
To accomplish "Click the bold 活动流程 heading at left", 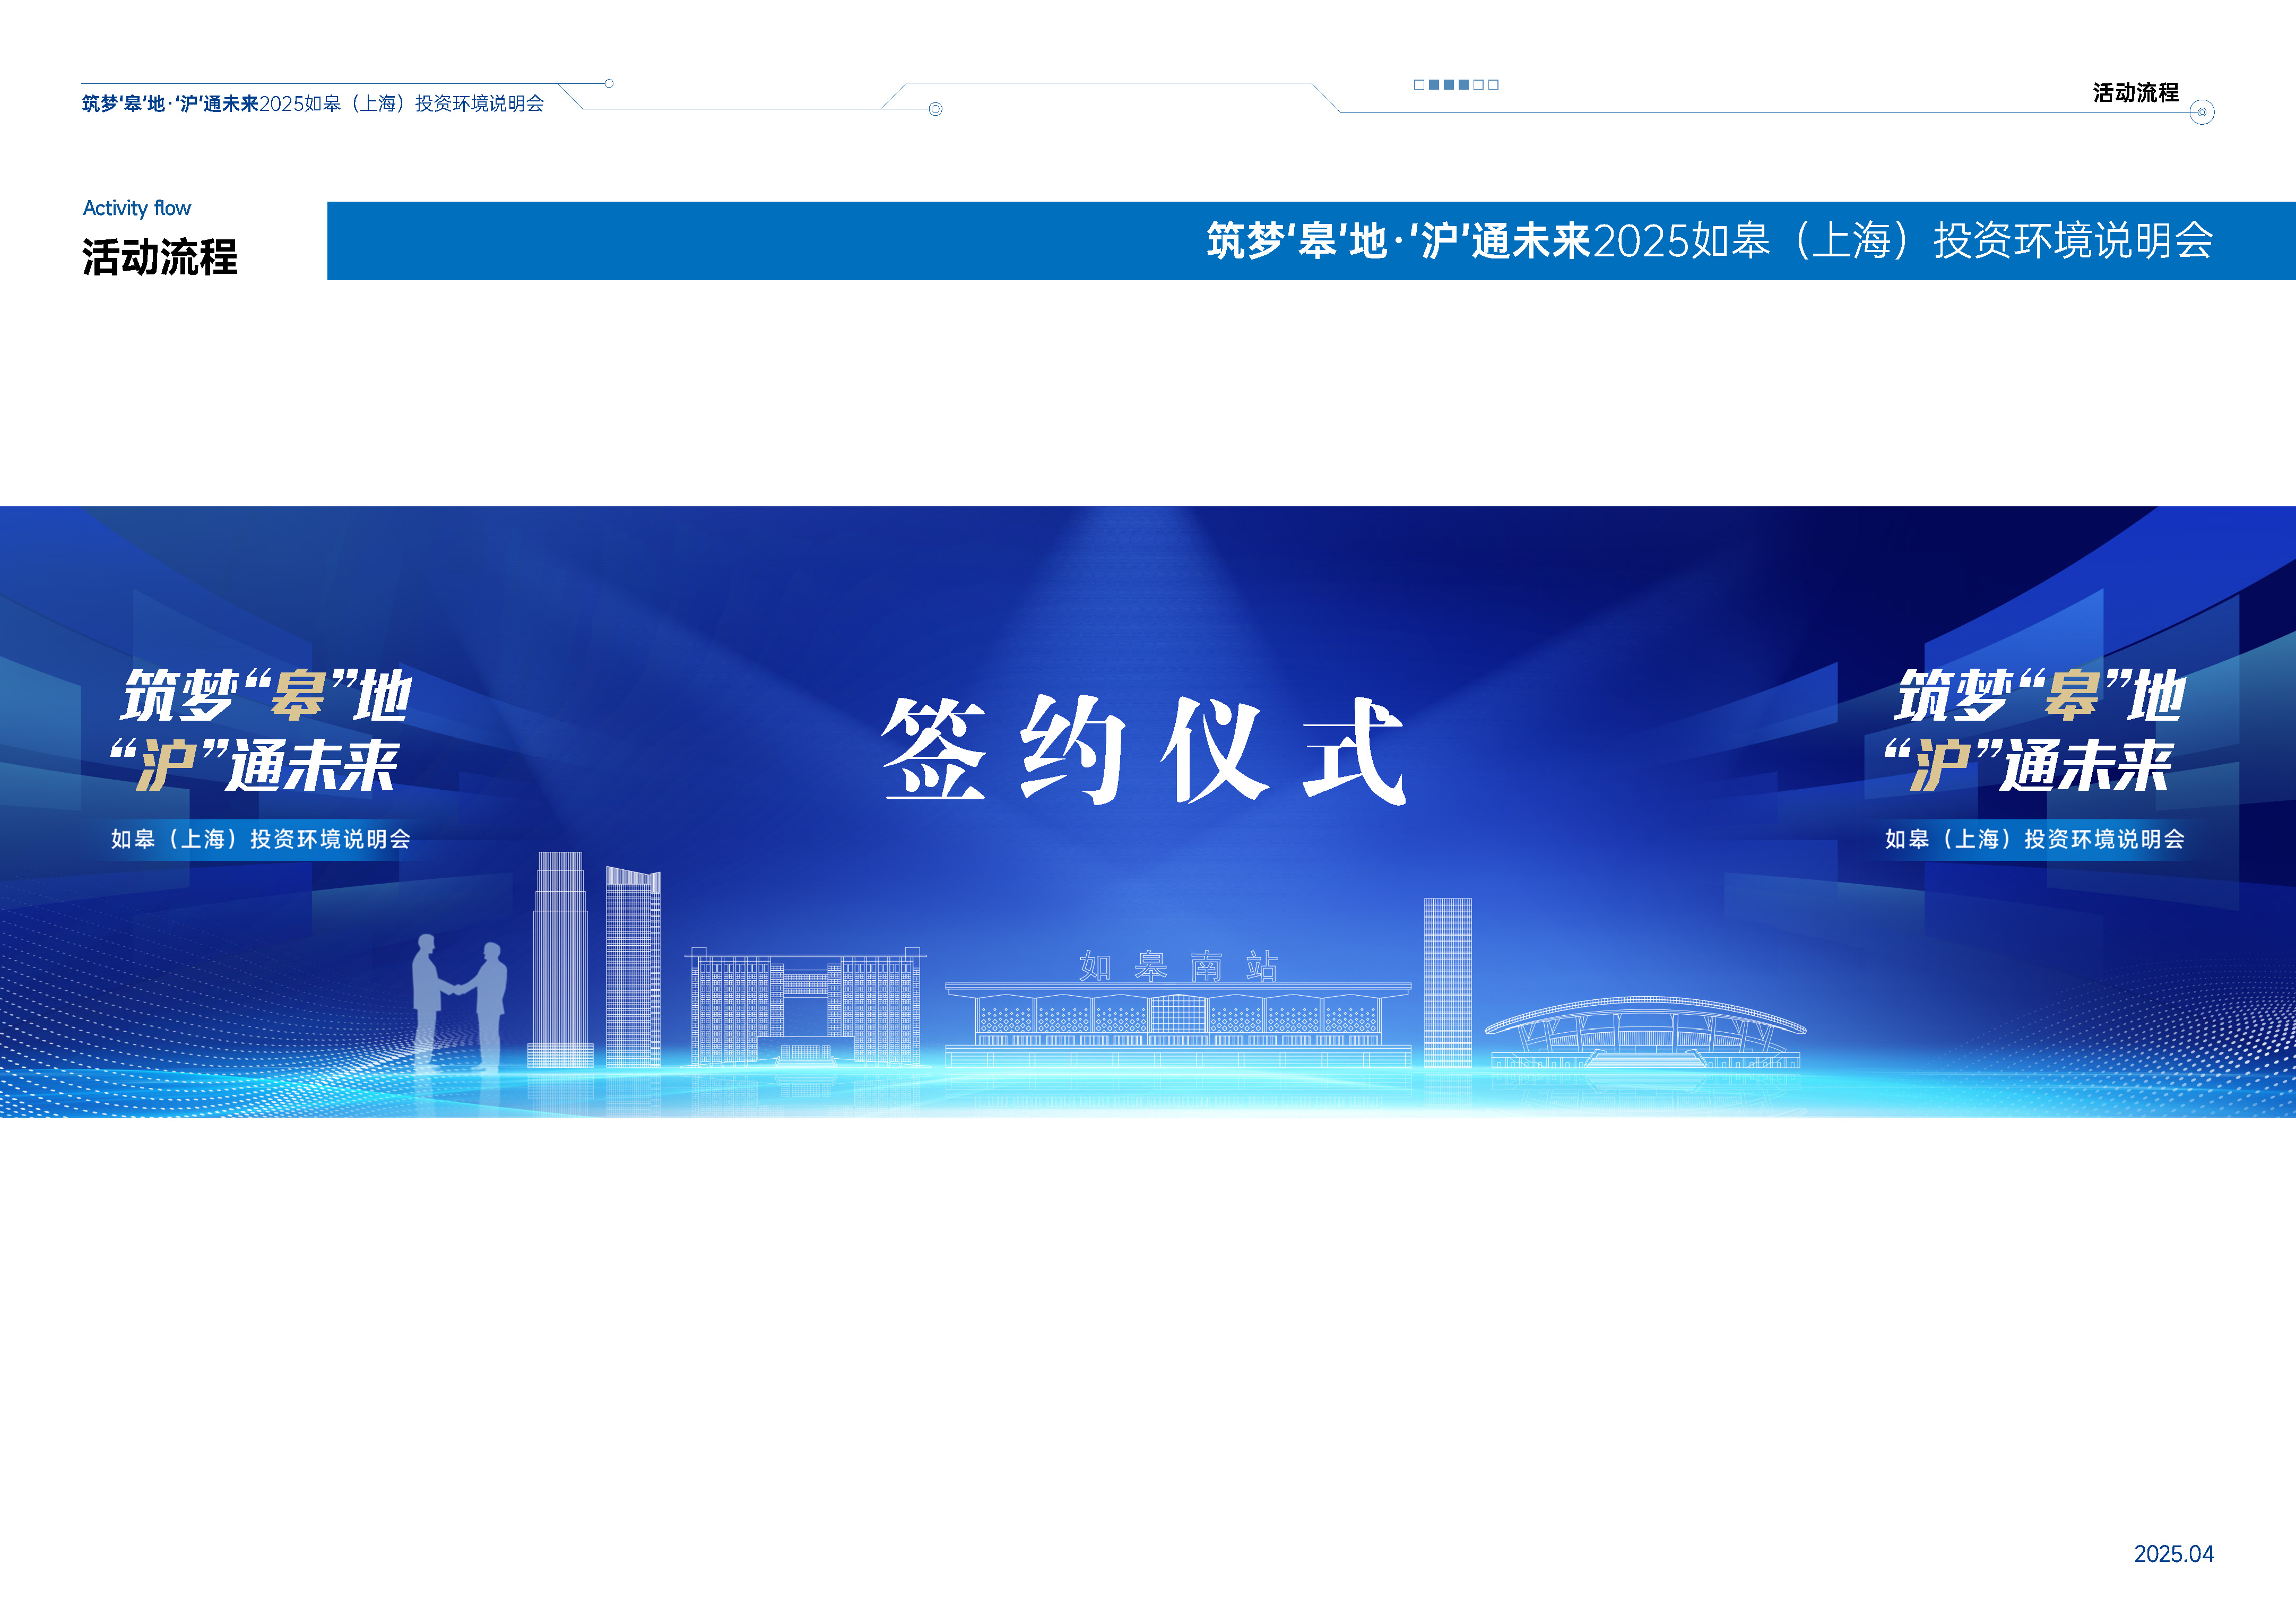I will pyautogui.click(x=160, y=257).
